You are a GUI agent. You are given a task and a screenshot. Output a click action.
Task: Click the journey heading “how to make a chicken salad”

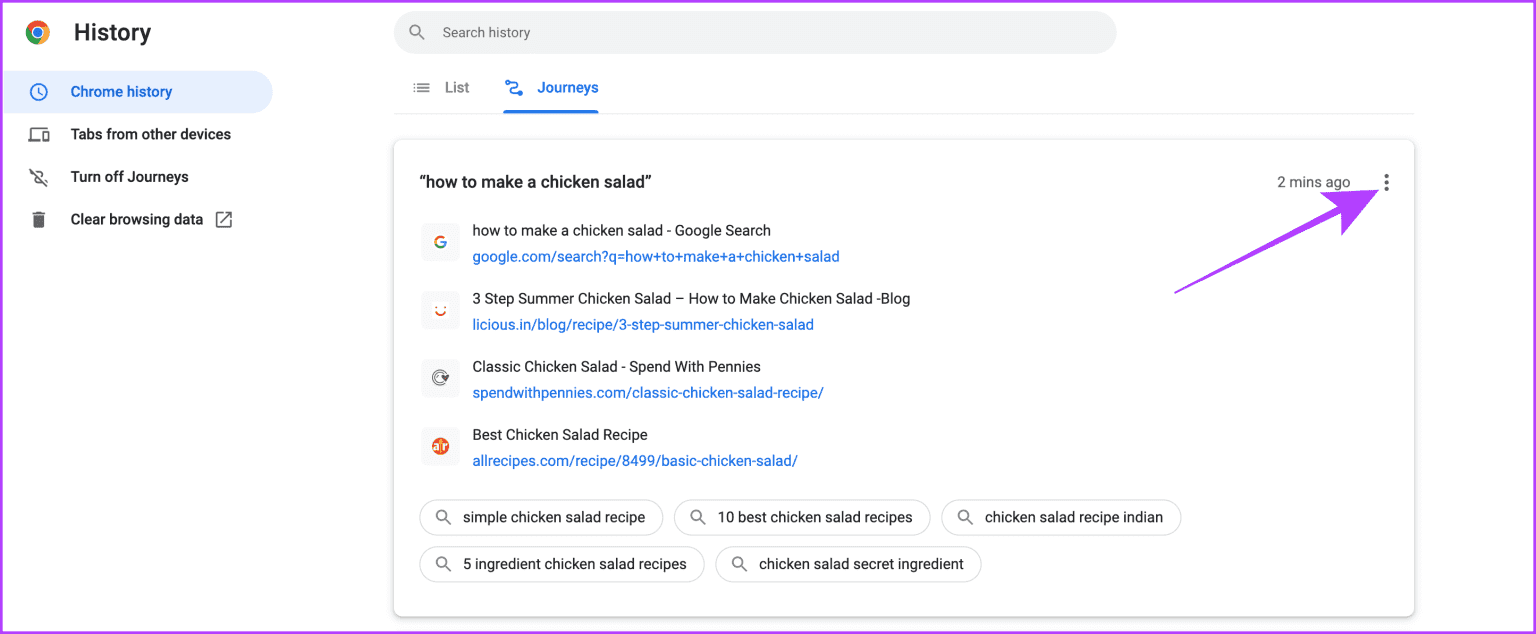pyautogui.click(x=536, y=182)
